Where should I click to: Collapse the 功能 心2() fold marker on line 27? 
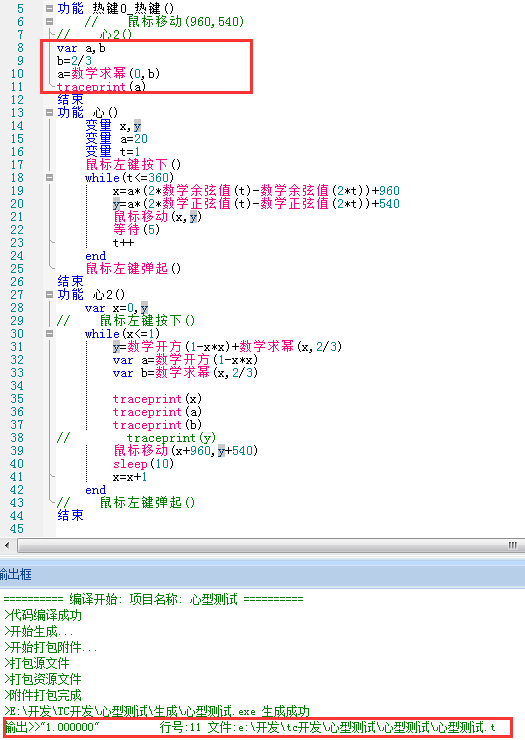tap(49, 294)
